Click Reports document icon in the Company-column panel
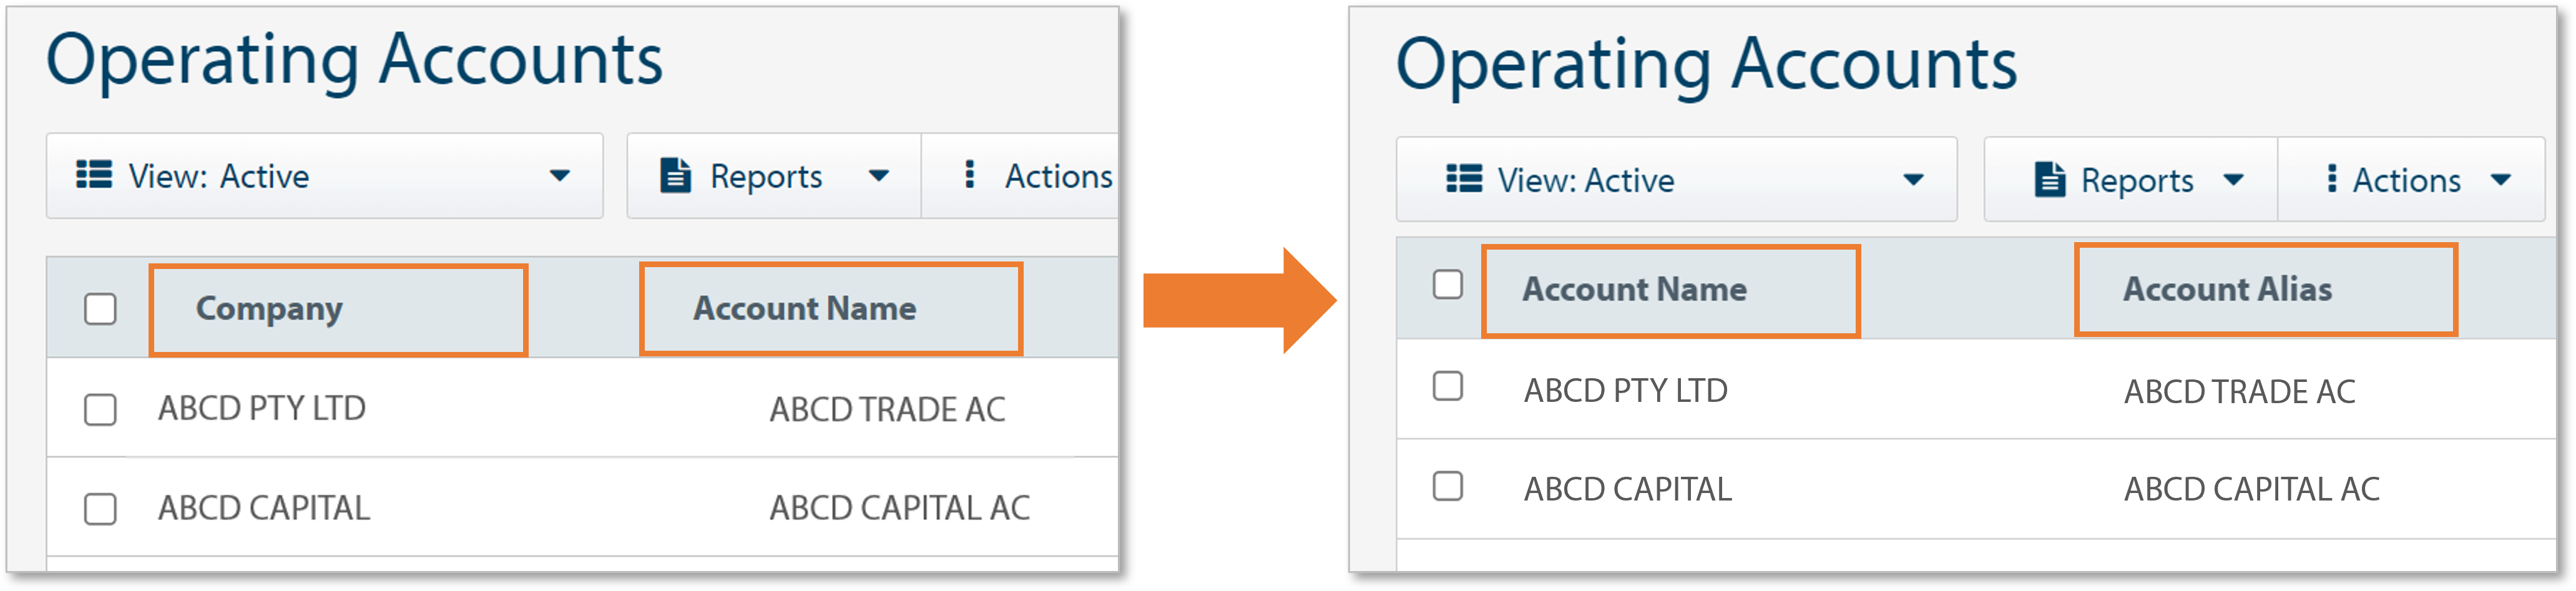The width and height of the screenshot is (2576, 591). point(676,175)
